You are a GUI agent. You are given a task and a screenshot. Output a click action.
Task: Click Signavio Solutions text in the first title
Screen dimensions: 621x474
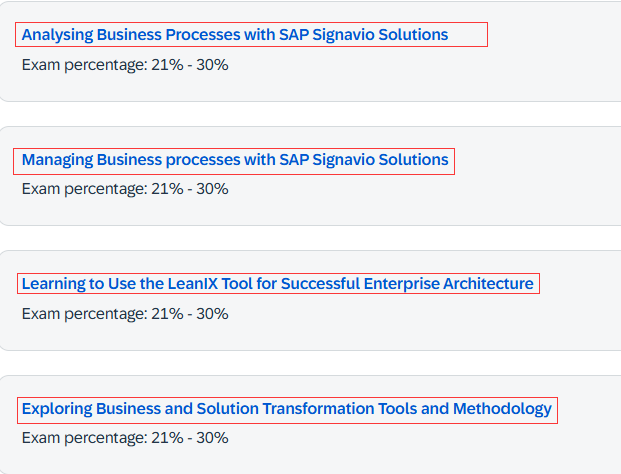point(380,35)
